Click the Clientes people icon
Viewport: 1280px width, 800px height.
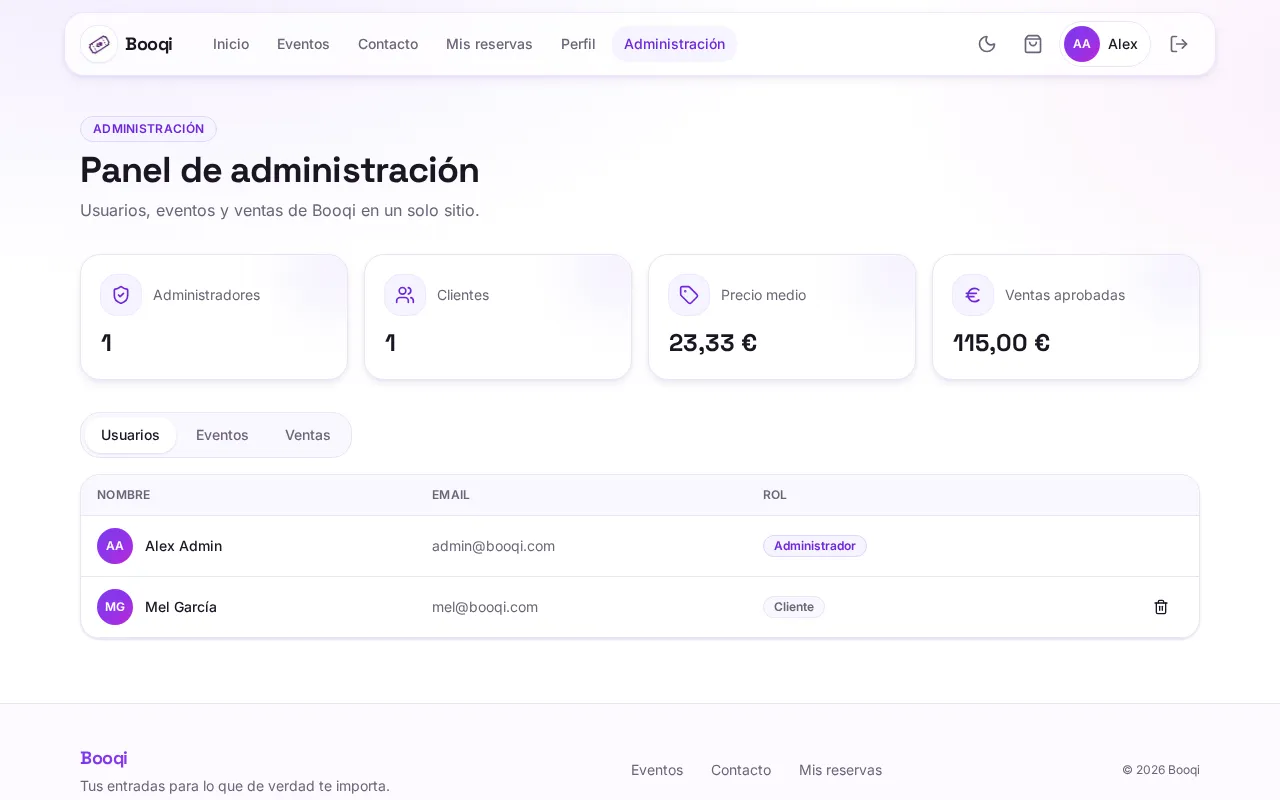tap(405, 295)
